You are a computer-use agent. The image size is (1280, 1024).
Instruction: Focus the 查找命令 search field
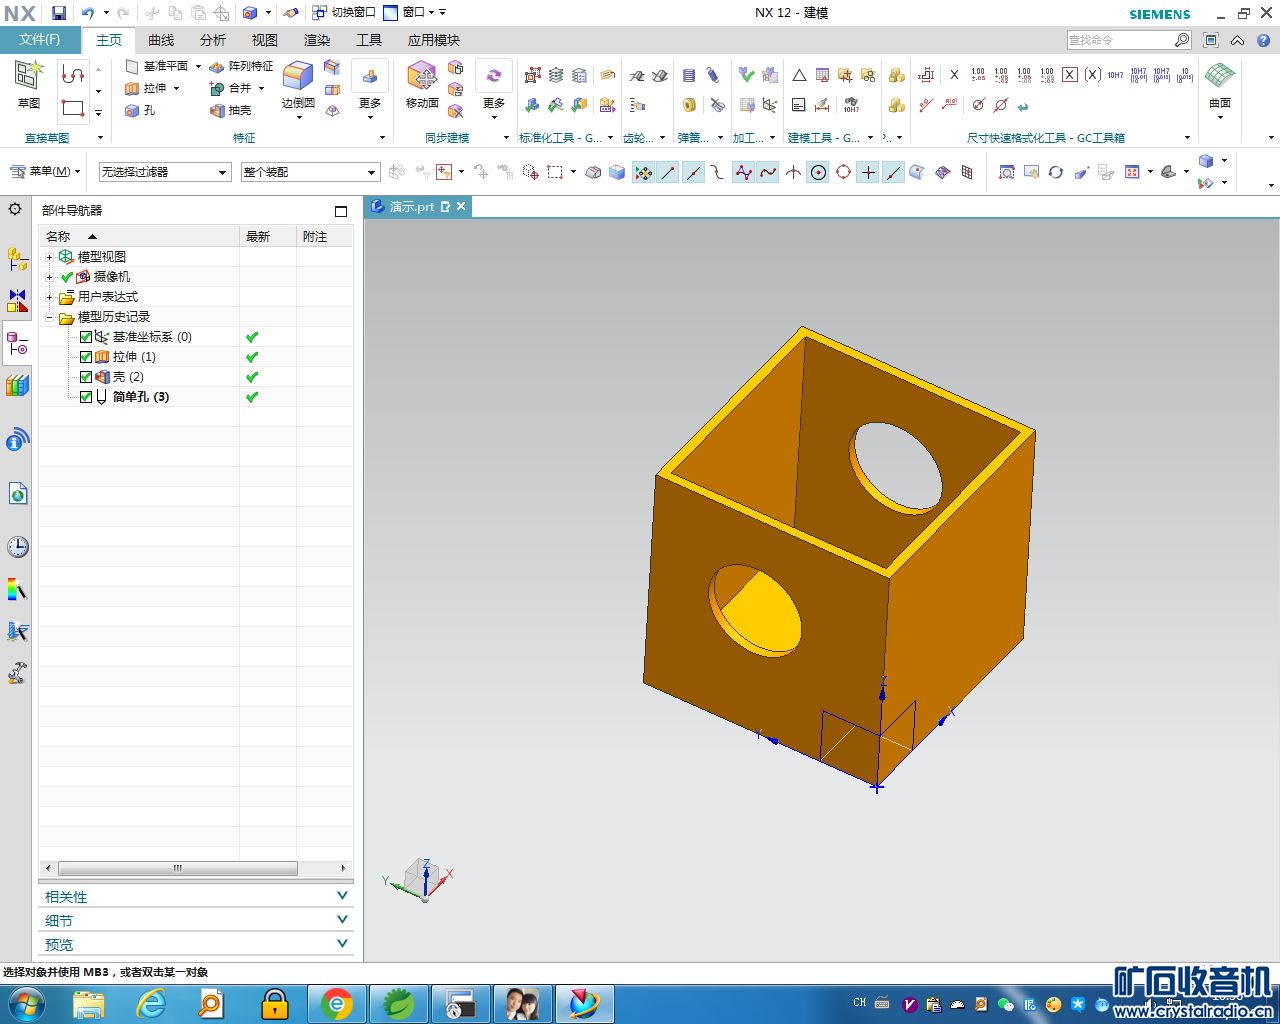(x=1119, y=40)
